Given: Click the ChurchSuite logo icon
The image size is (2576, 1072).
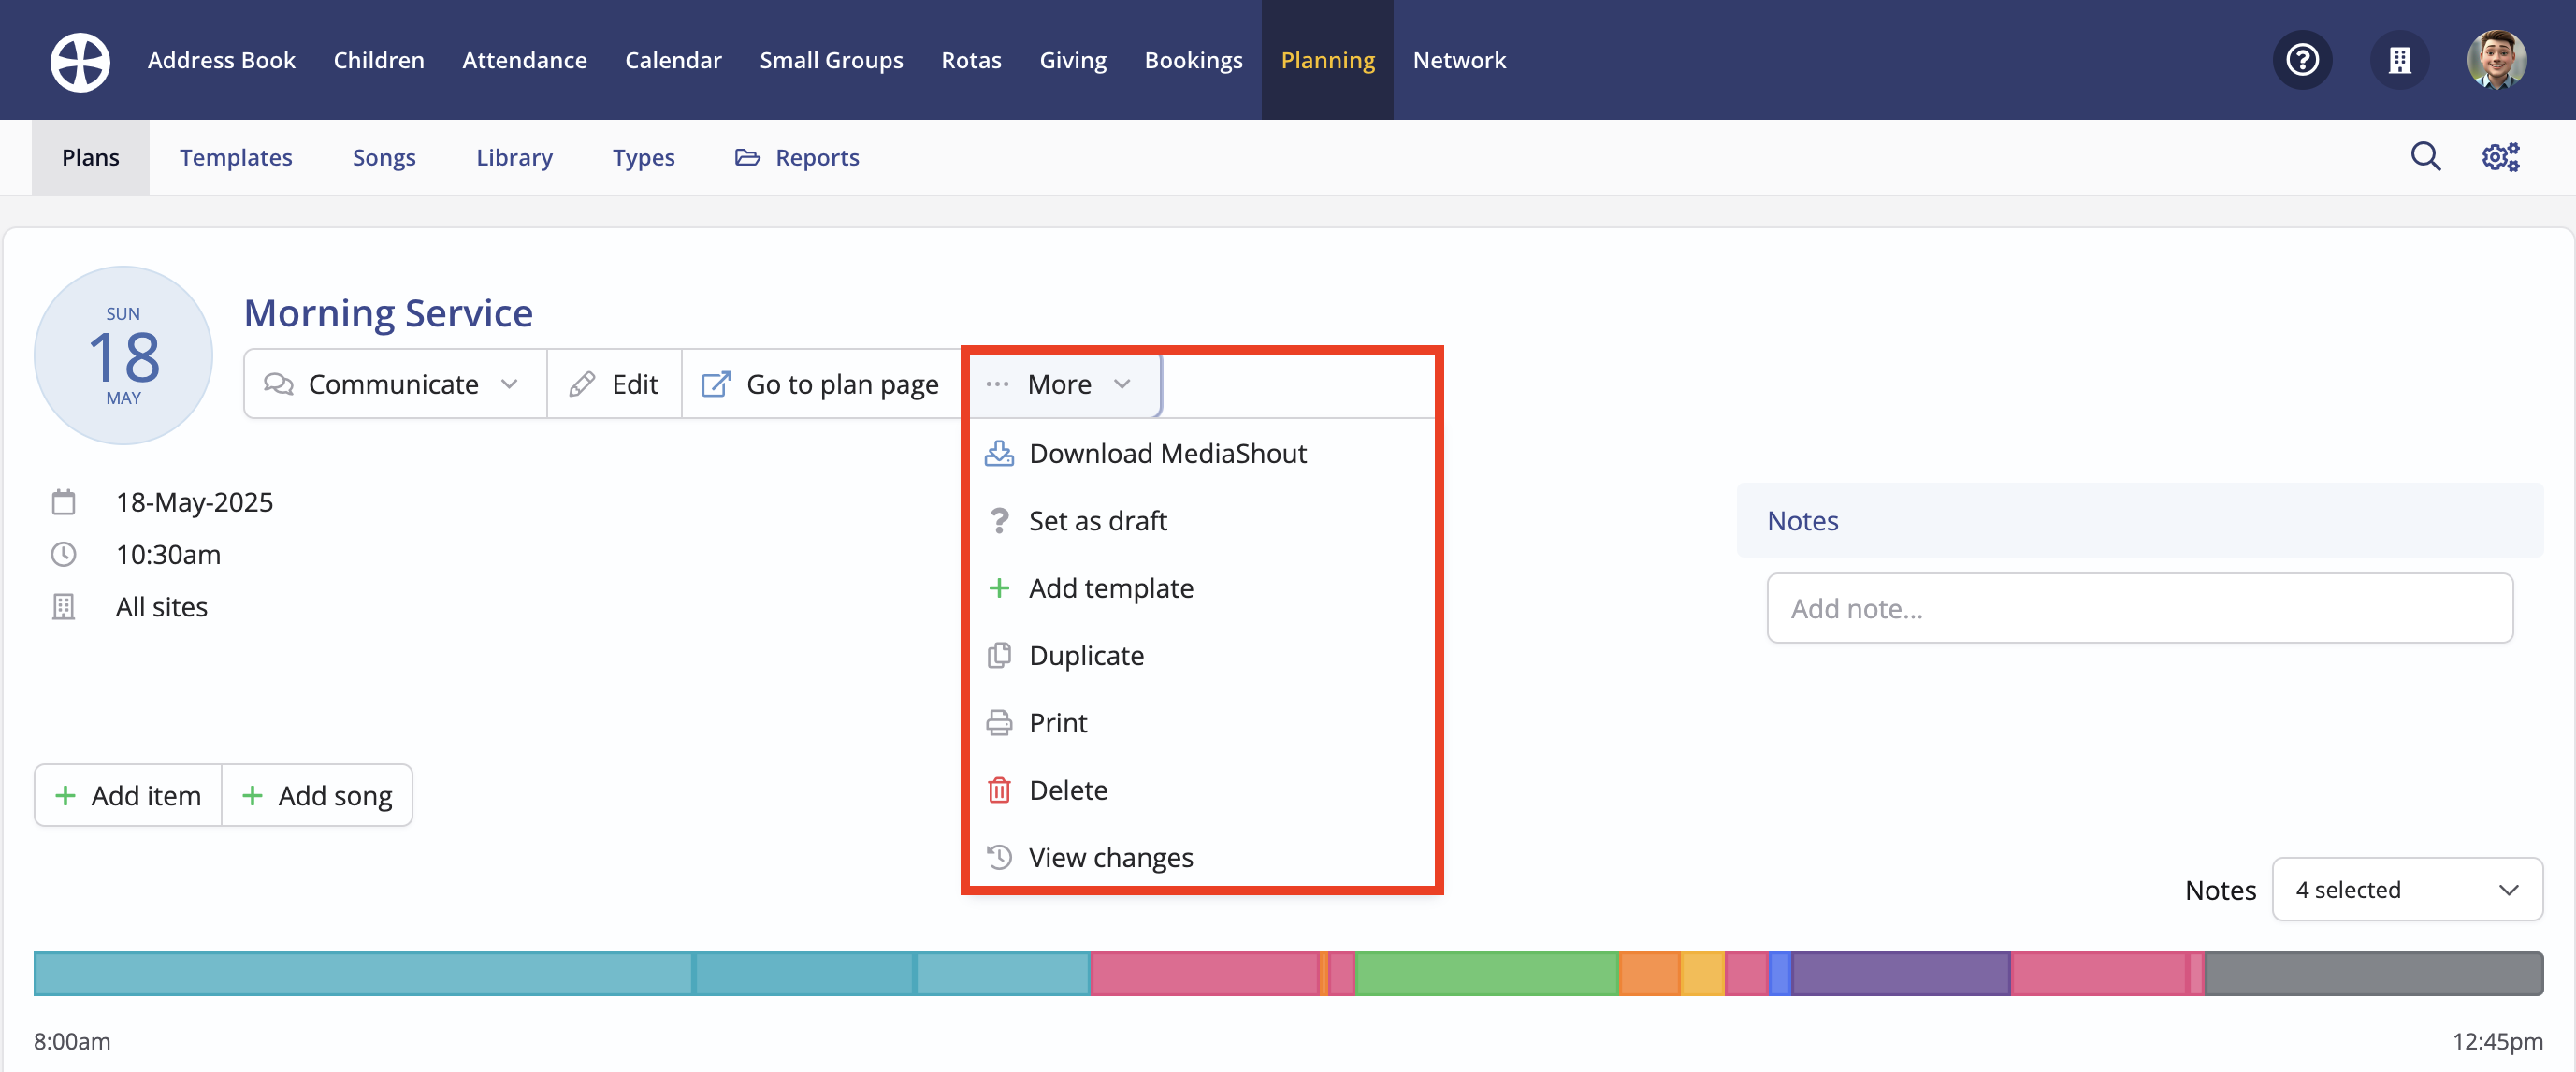Looking at the screenshot, I should [80, 61].
